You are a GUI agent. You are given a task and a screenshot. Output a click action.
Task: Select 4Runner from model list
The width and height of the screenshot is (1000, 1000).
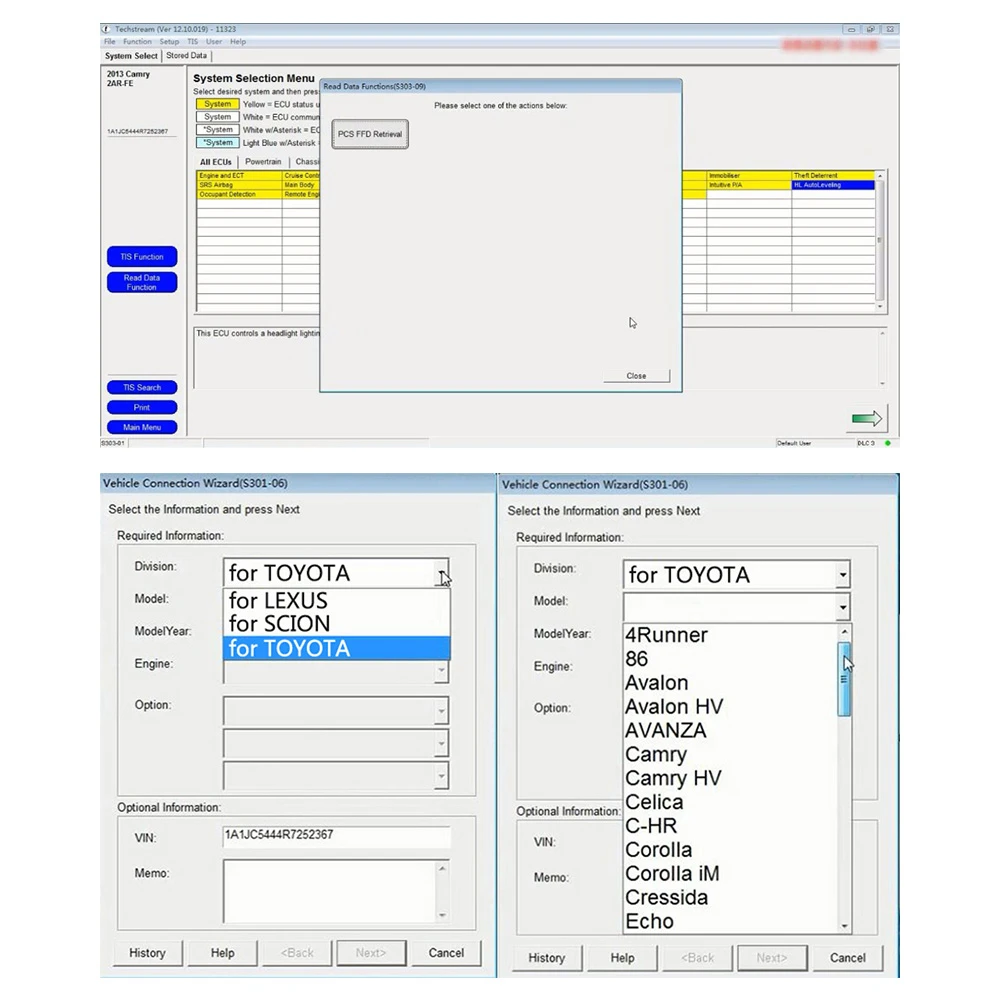[730, 635]
